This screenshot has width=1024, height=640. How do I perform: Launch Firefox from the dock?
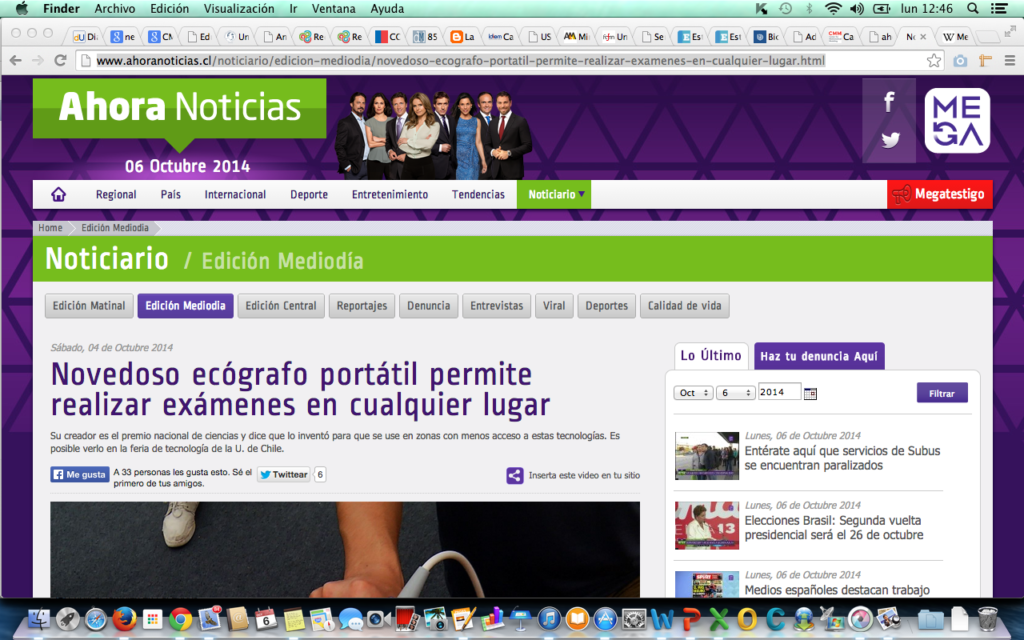tap(124, 619)
